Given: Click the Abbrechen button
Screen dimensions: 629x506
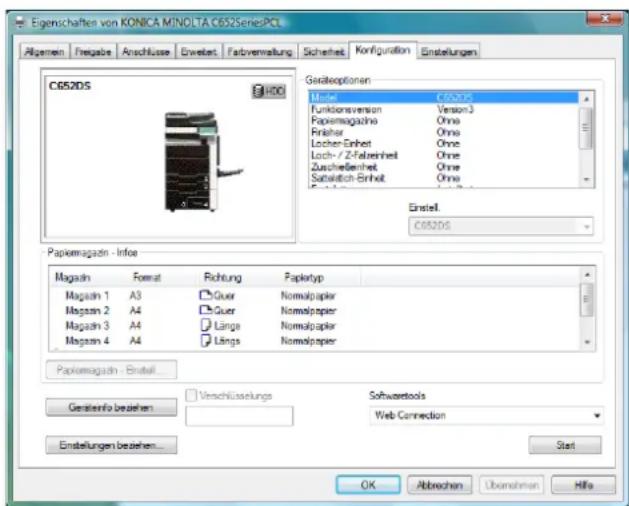Looking at the screenshot, I should coord(440,485).
